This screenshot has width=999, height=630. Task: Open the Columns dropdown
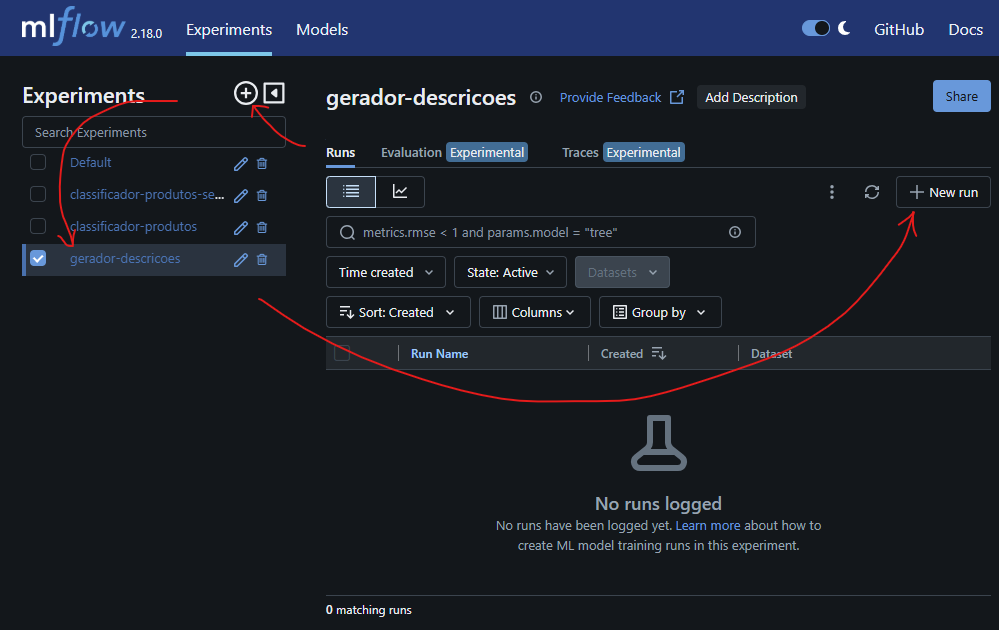(x=535, y=312)
